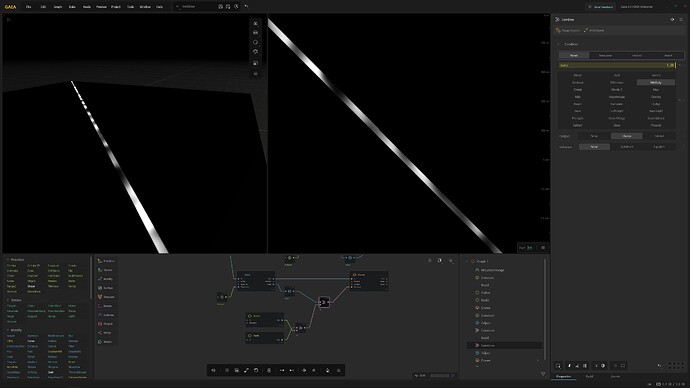The width and height of the screenshot is (690, 388).
Task: Choose Equalize in the Enhance row
Action: (659, 146)
